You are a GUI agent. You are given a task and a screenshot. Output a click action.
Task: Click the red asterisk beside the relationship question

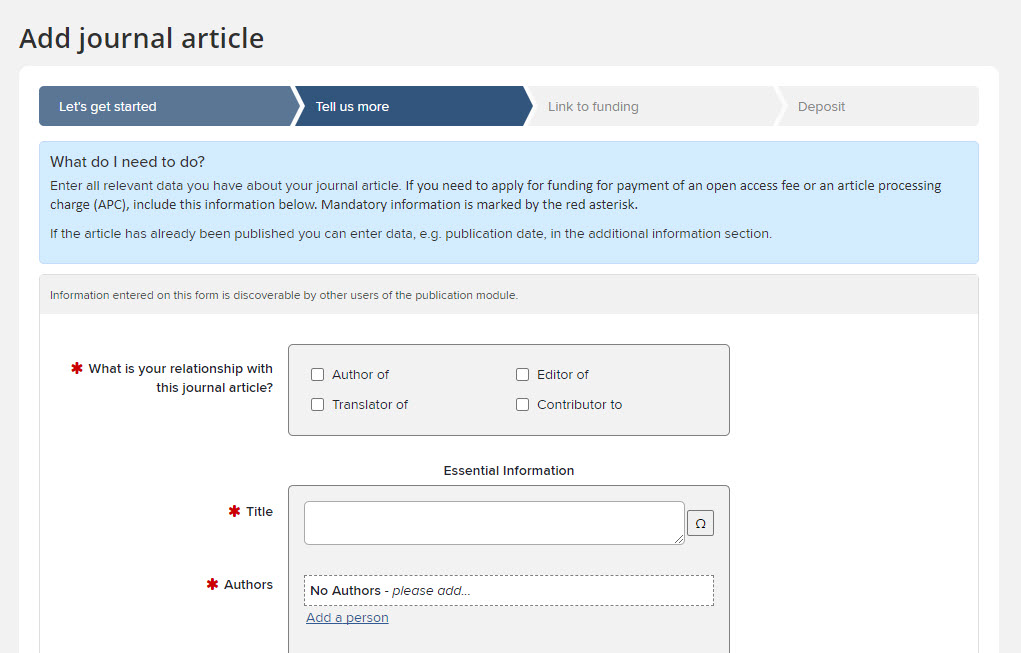77,369
